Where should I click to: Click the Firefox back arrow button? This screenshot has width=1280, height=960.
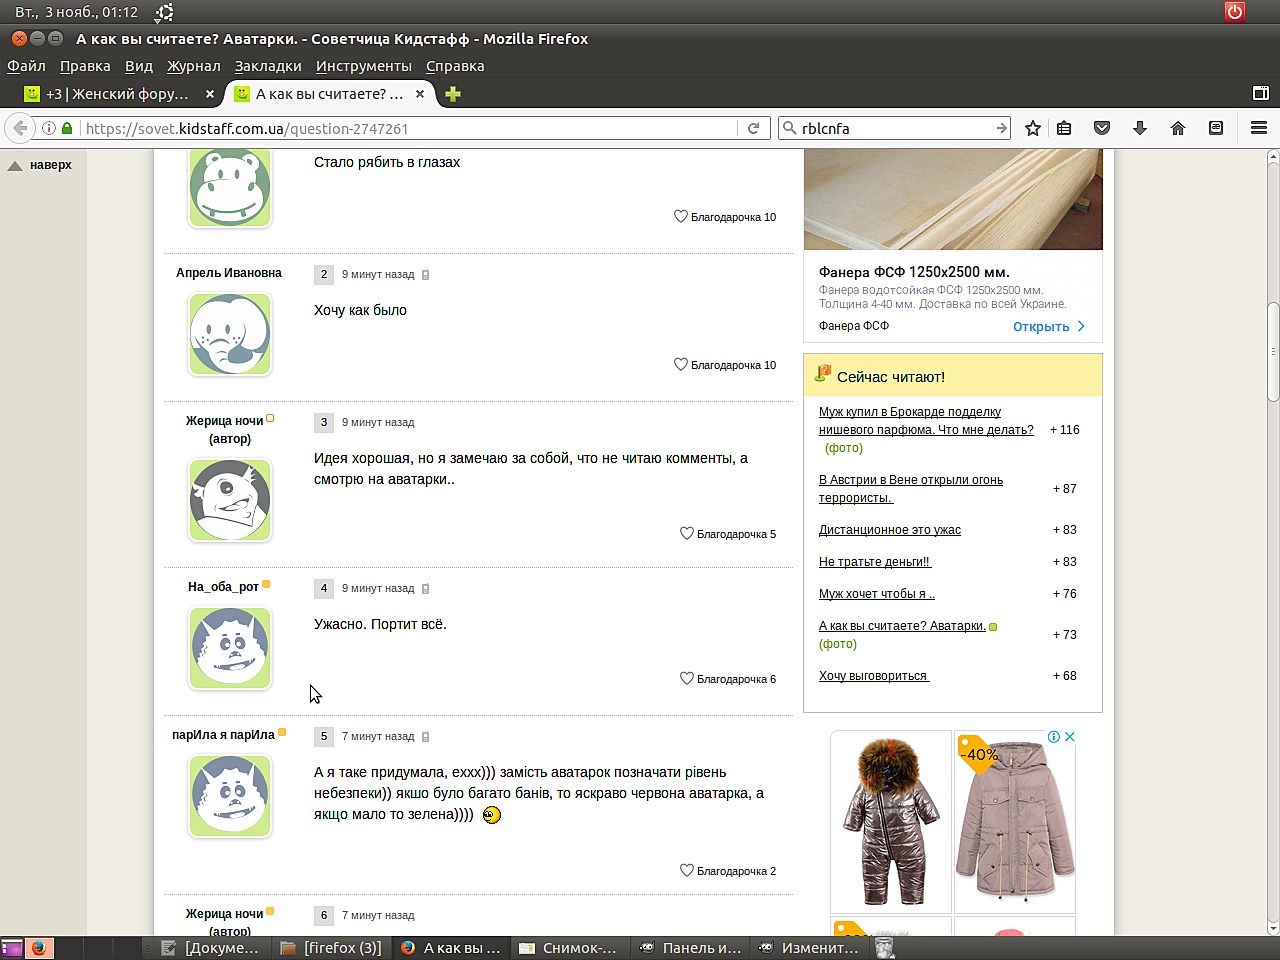(x=20, y=128)
